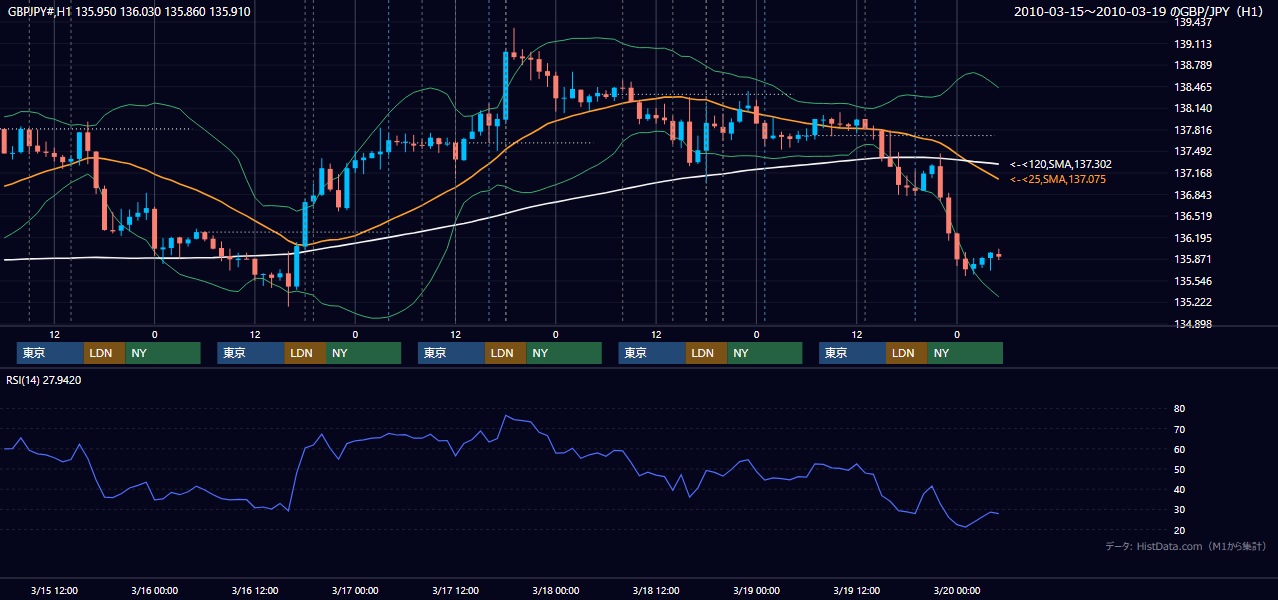Viewport: 1278px width, 600px height.
Task: Click the RSI 50 scale value
Action: (1179, 469)
